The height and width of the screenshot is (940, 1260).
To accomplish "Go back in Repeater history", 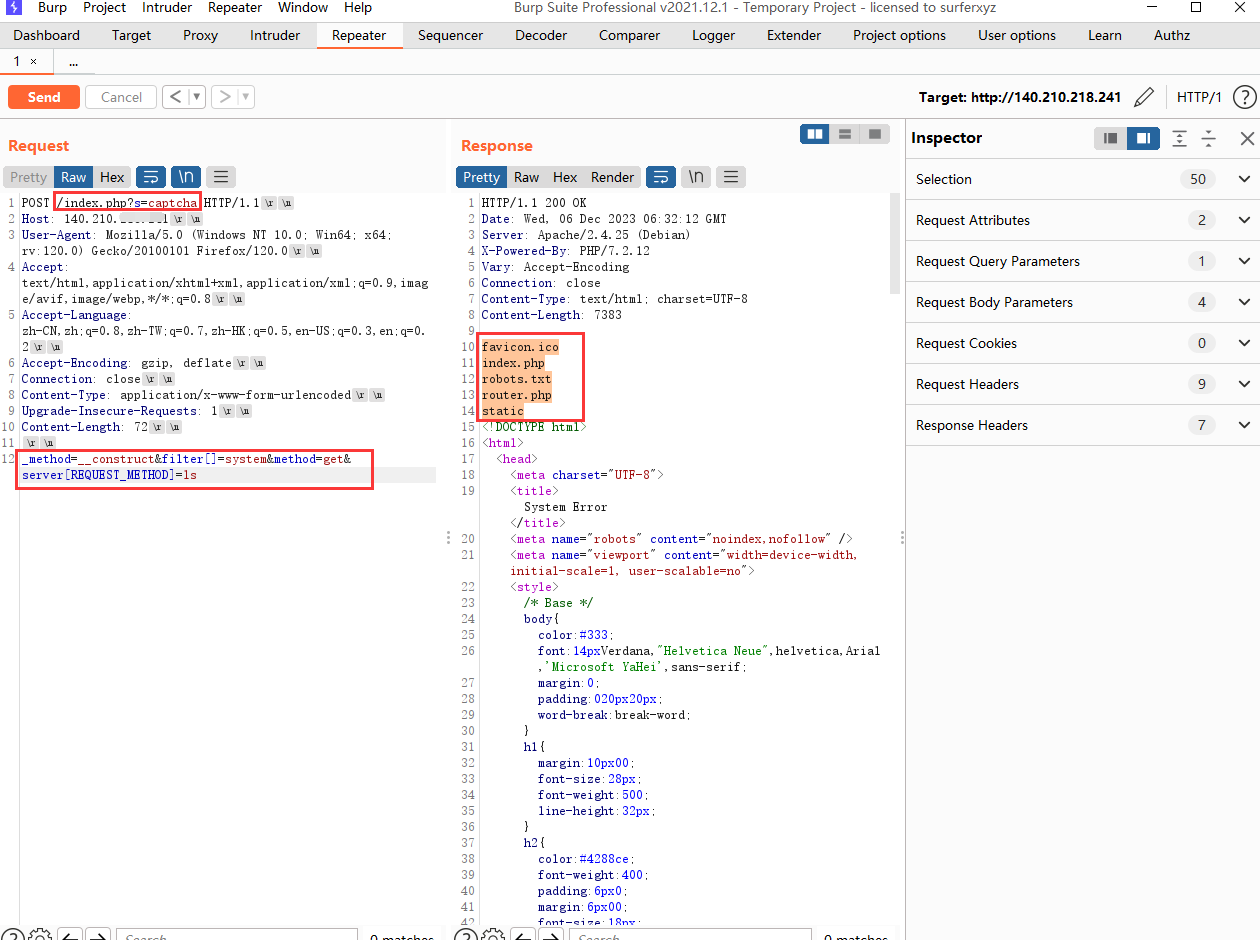I will 175,97.
